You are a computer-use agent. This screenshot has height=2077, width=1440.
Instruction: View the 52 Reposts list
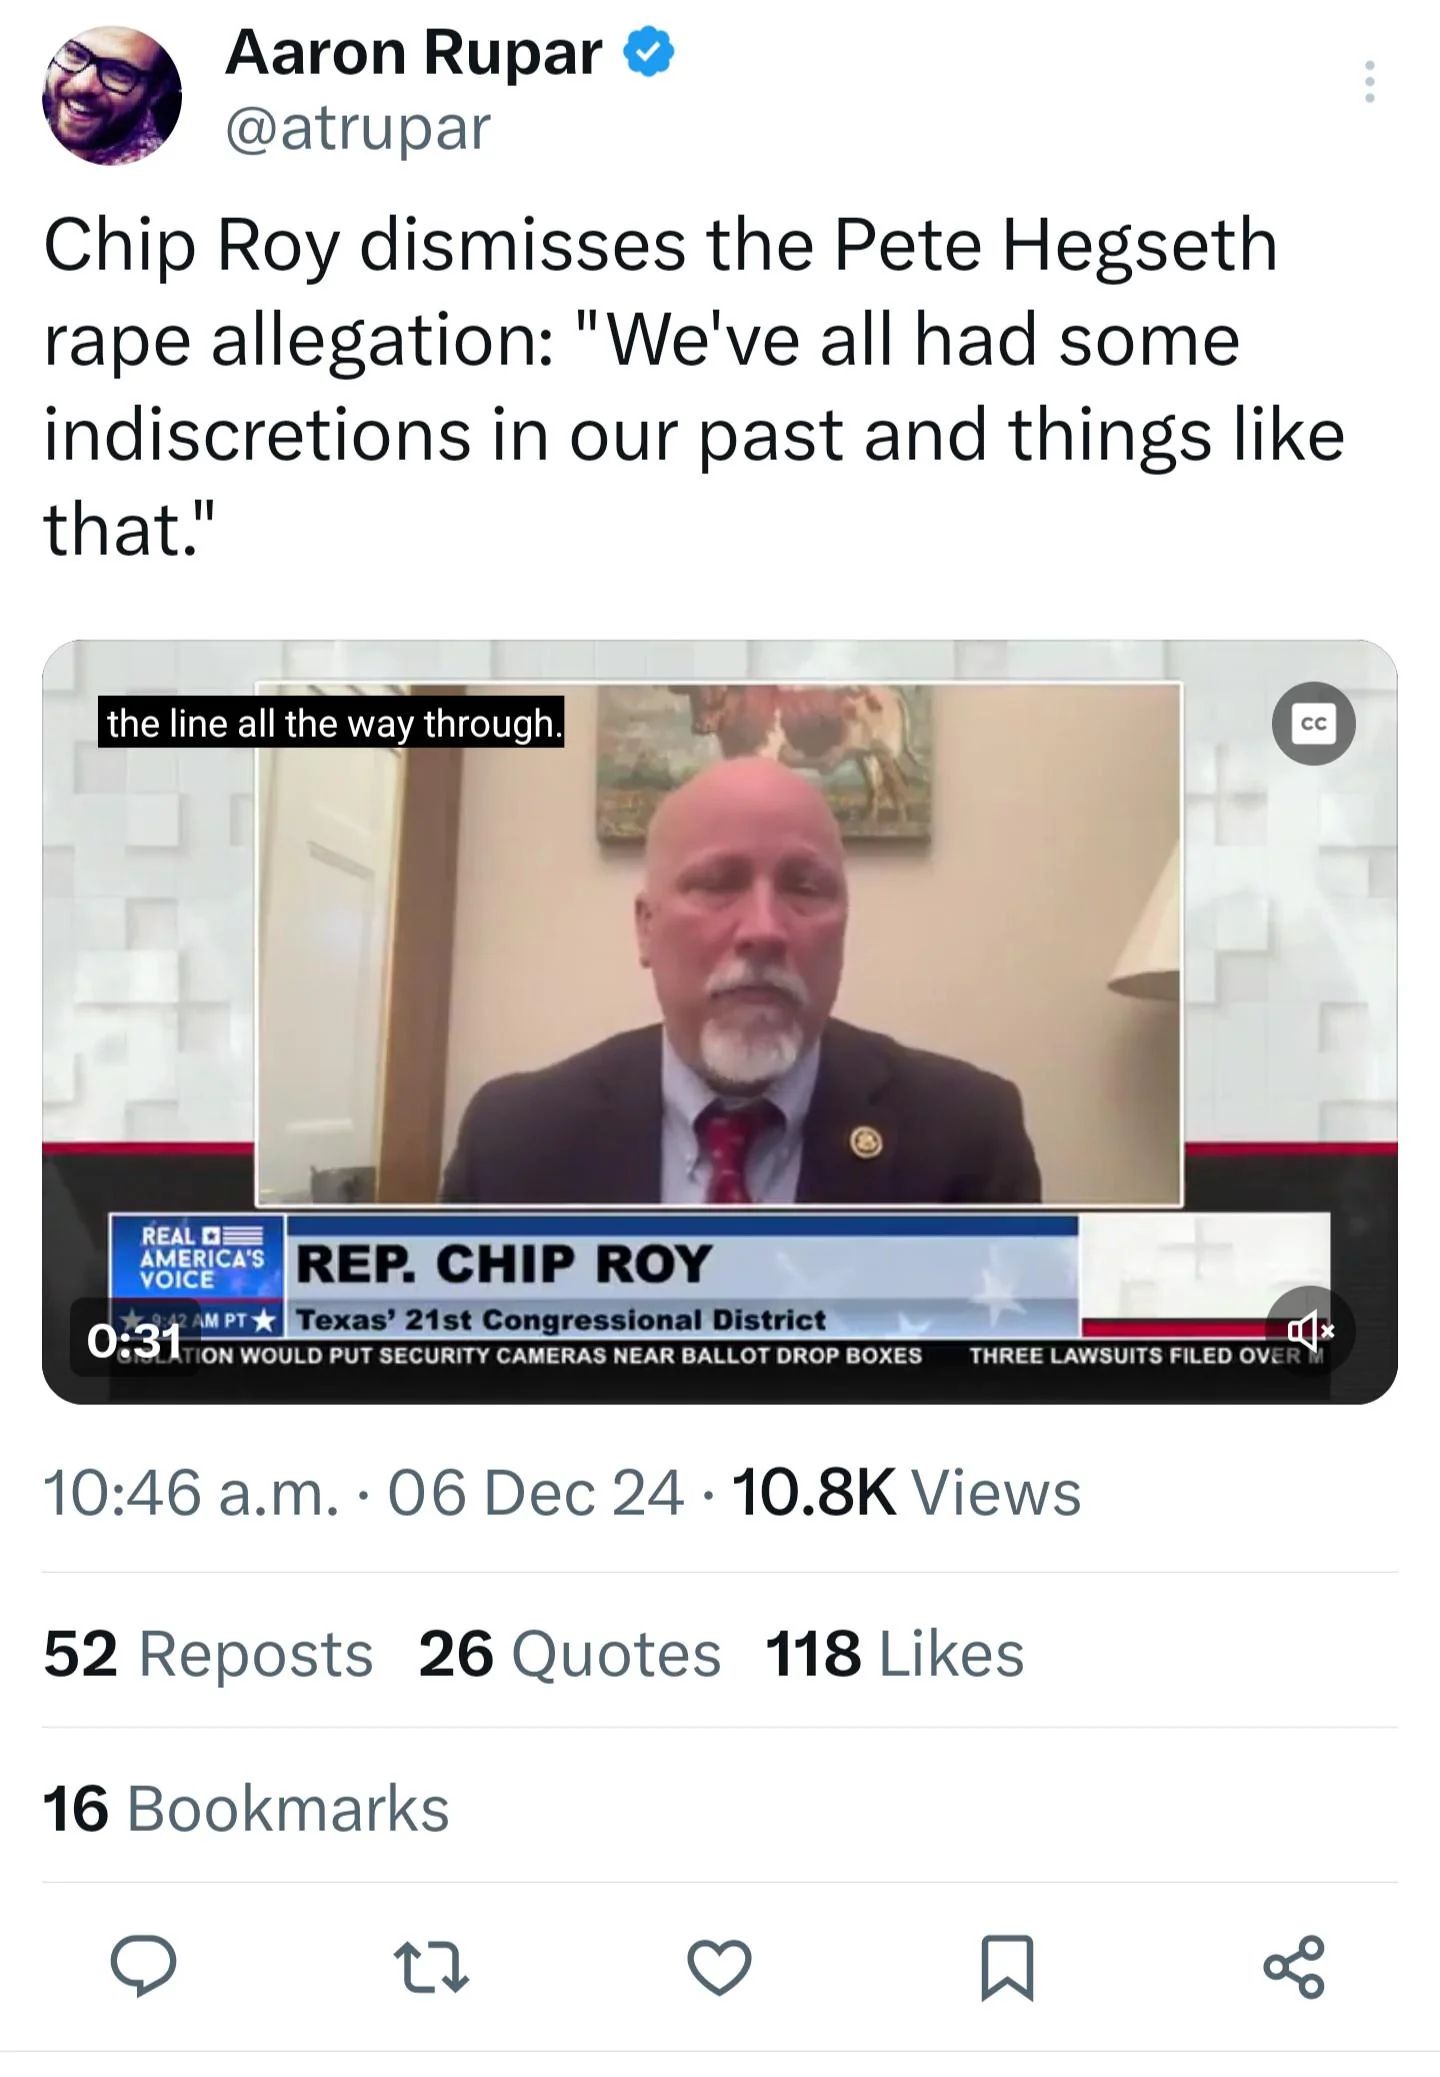click(208, 1653)
